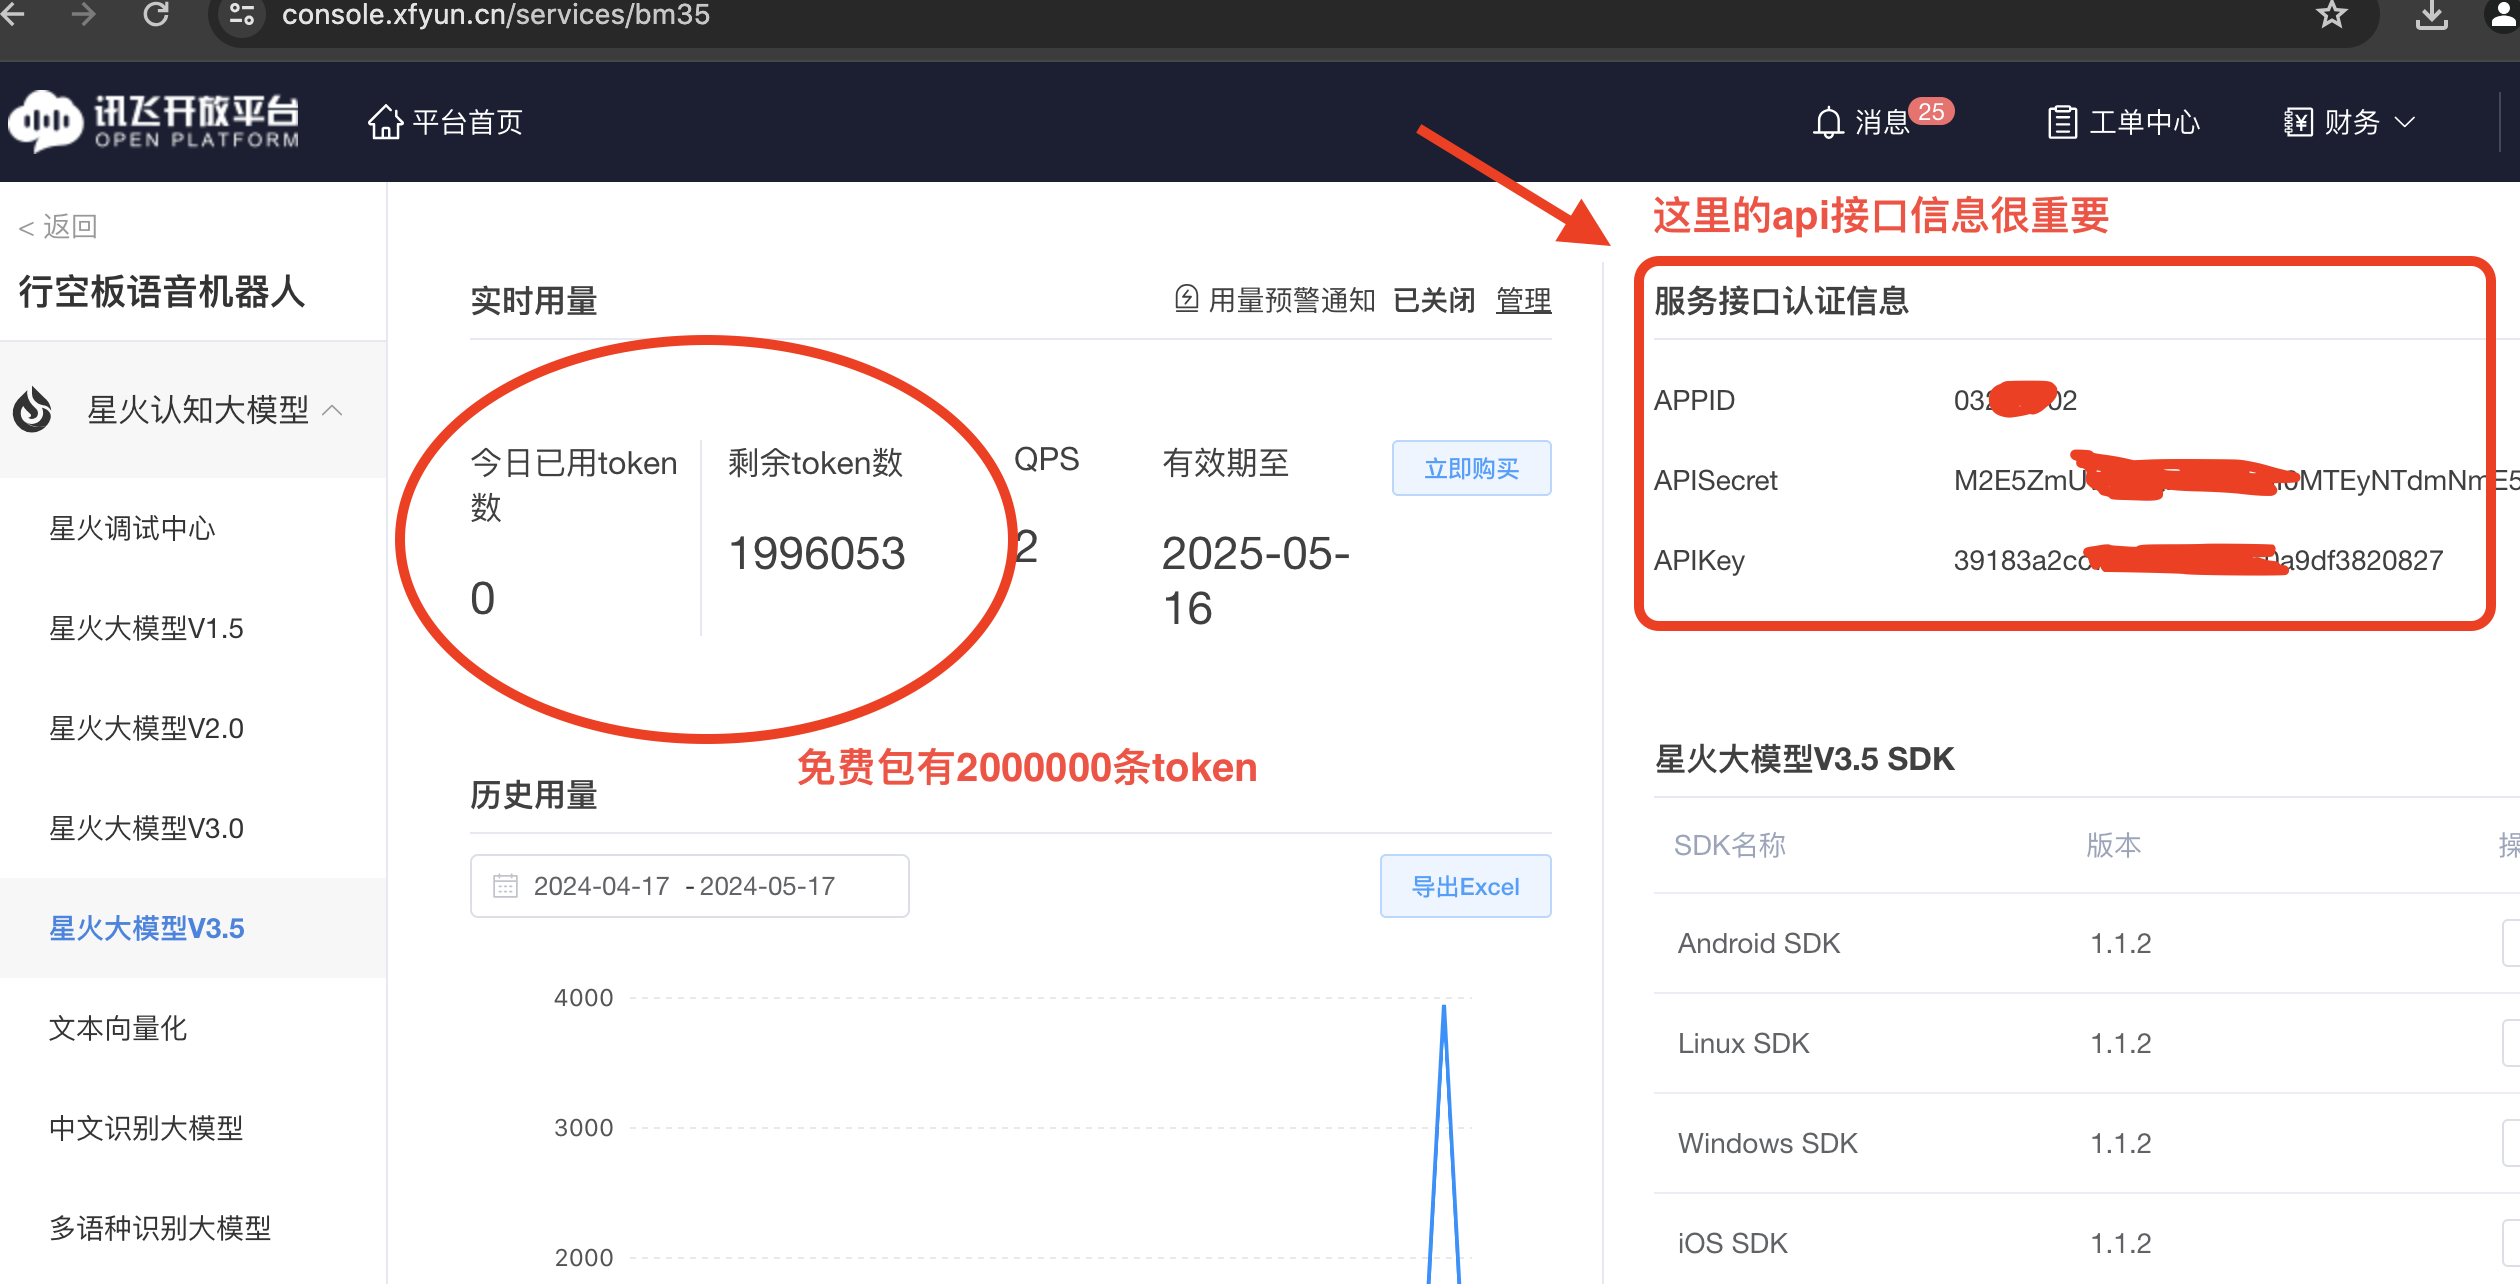Click the iFlytek Open Platform logo

tap(154, 123)
